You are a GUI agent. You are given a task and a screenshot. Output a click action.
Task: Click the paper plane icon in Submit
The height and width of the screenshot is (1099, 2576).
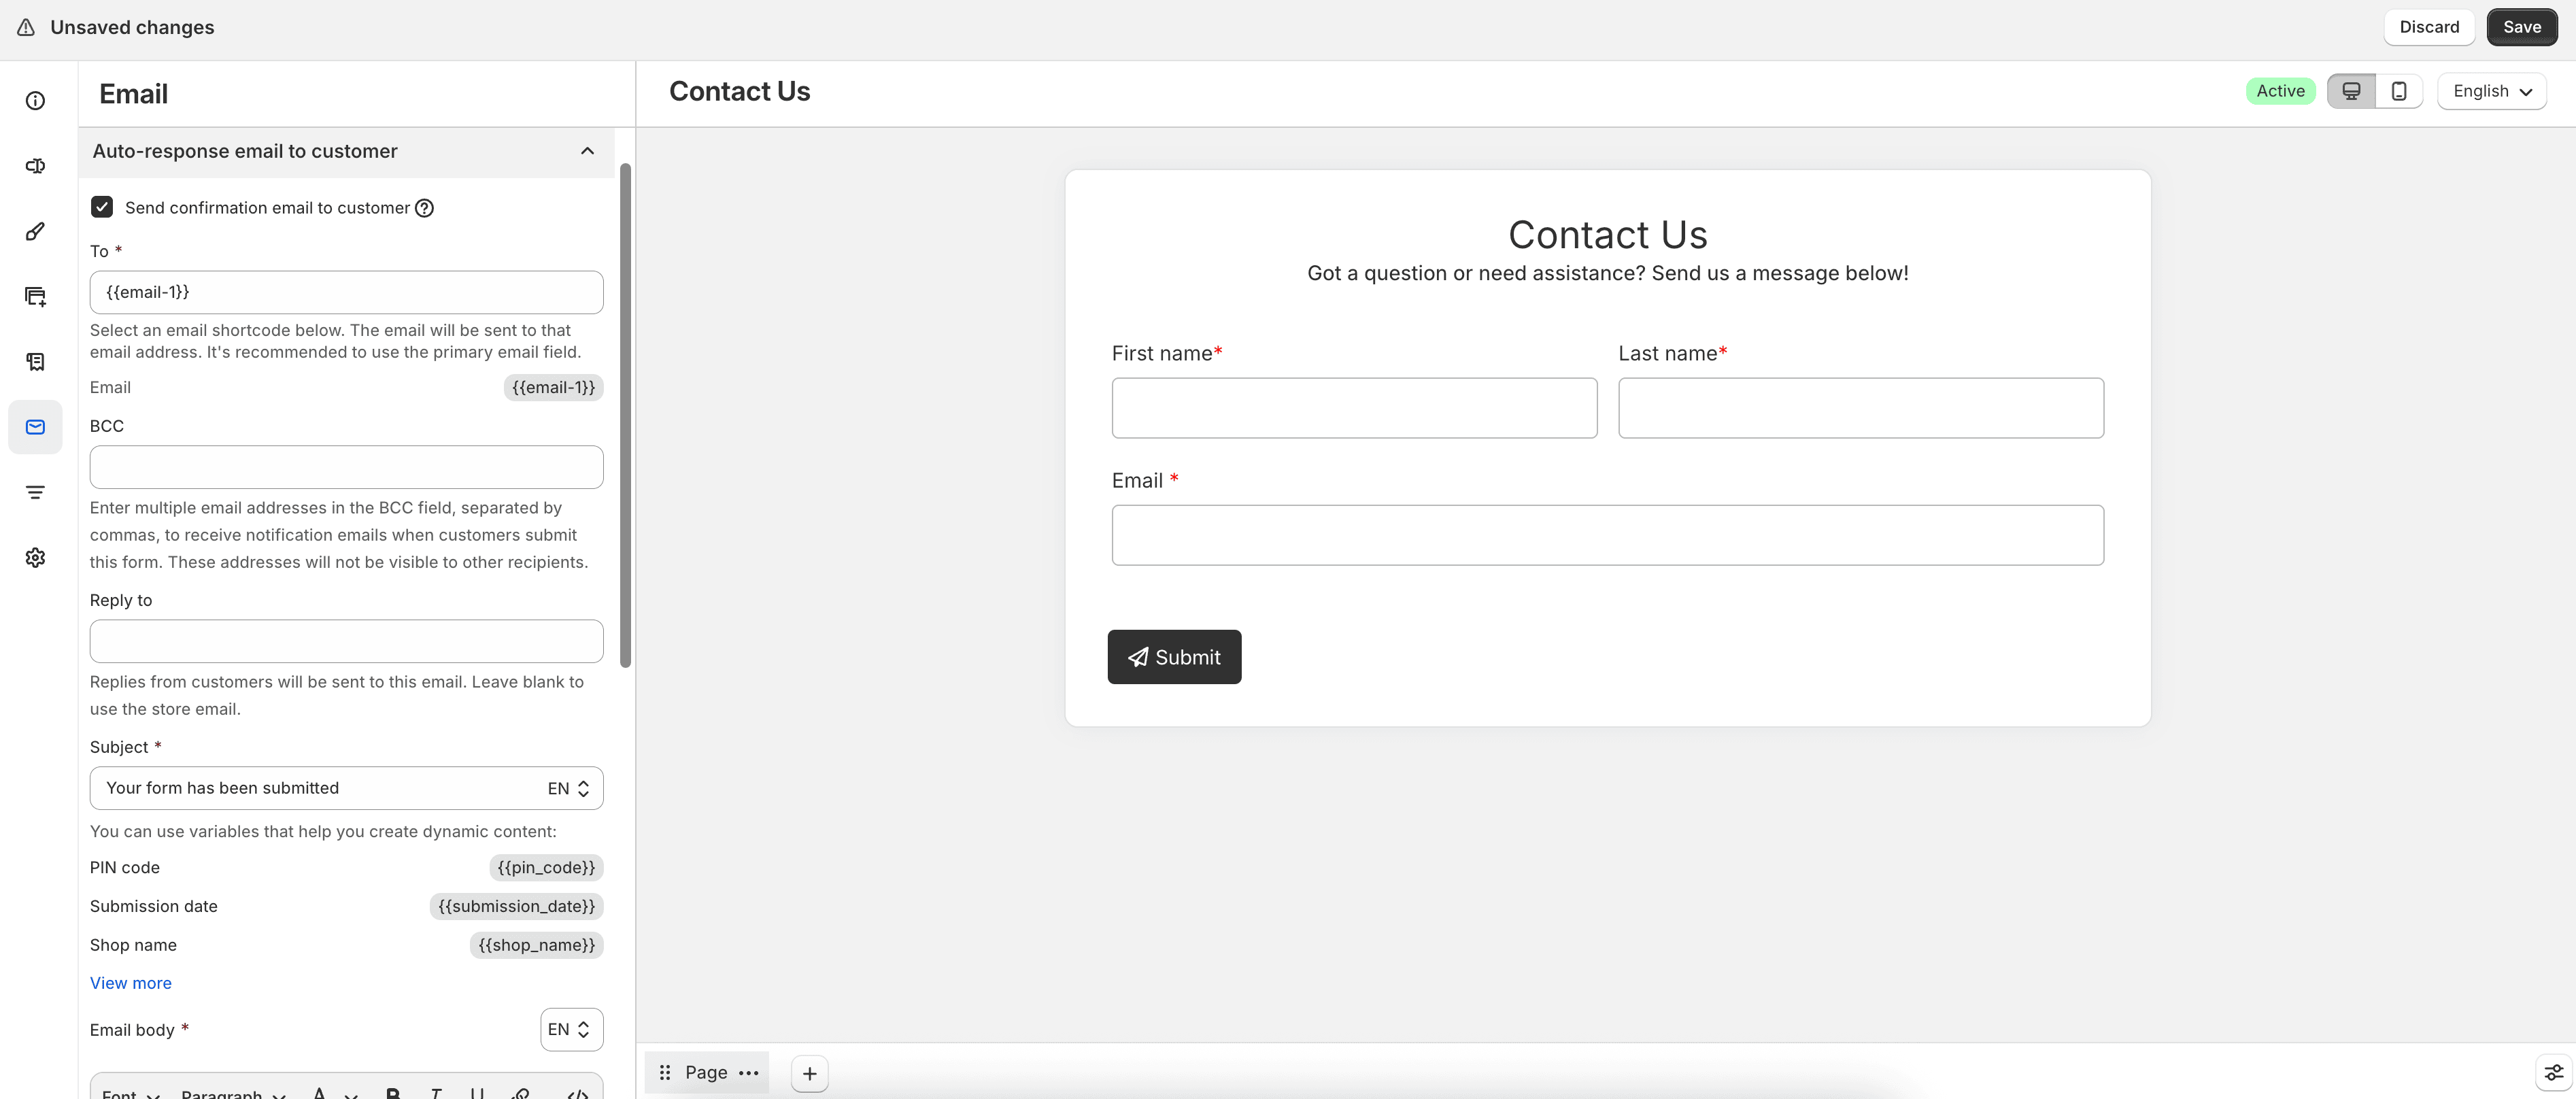[x=1138, y=657]
